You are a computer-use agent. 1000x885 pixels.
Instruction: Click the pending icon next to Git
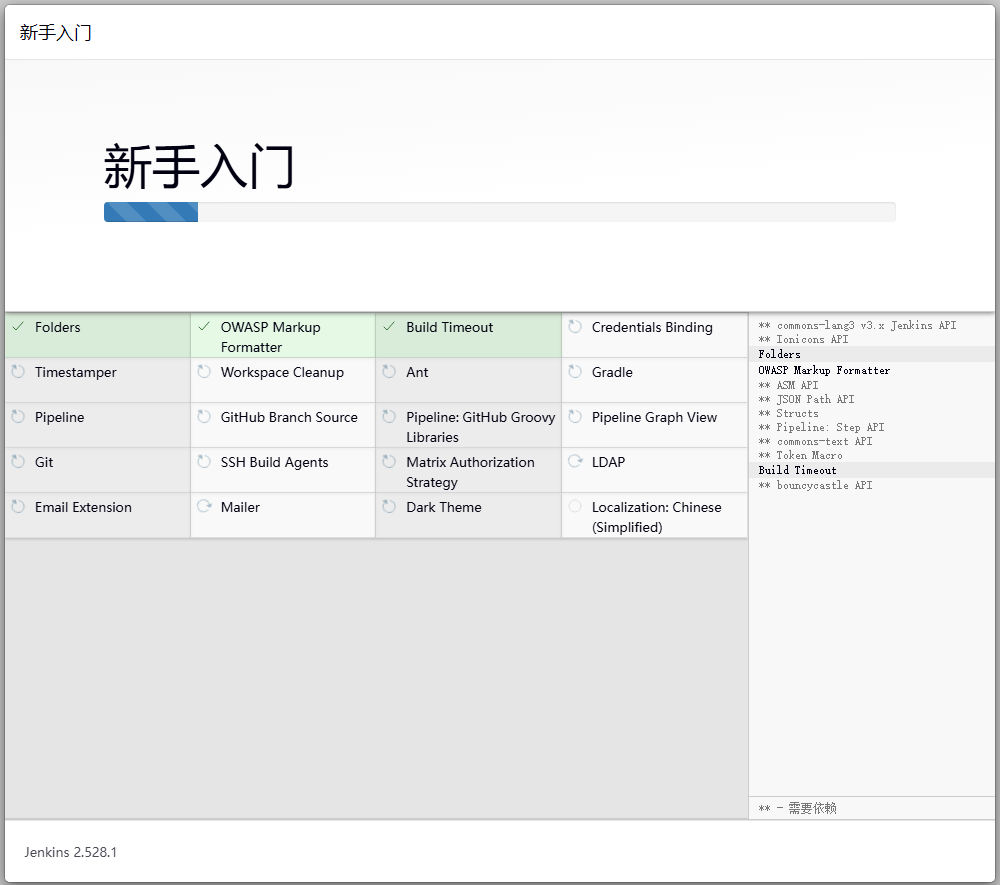tap(18, 461)
